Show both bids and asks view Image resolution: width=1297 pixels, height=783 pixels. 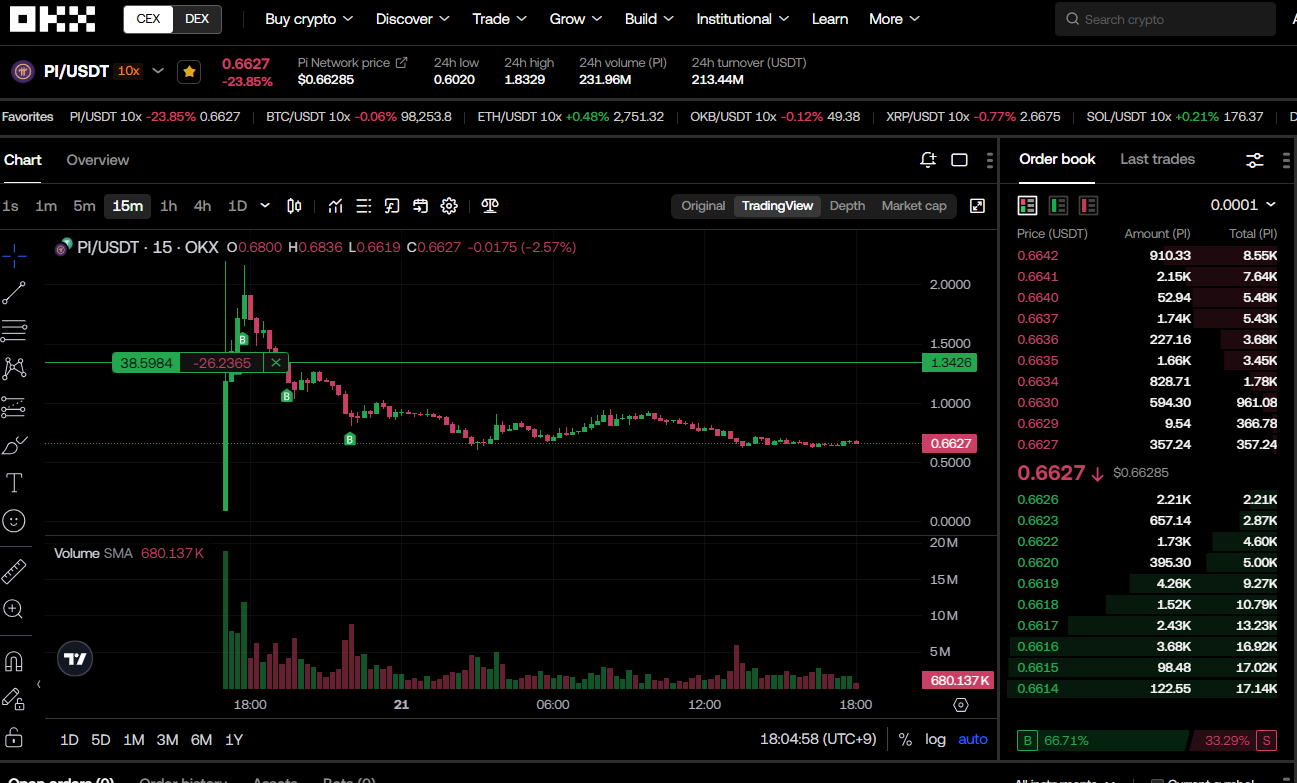tap(1028, 205)
